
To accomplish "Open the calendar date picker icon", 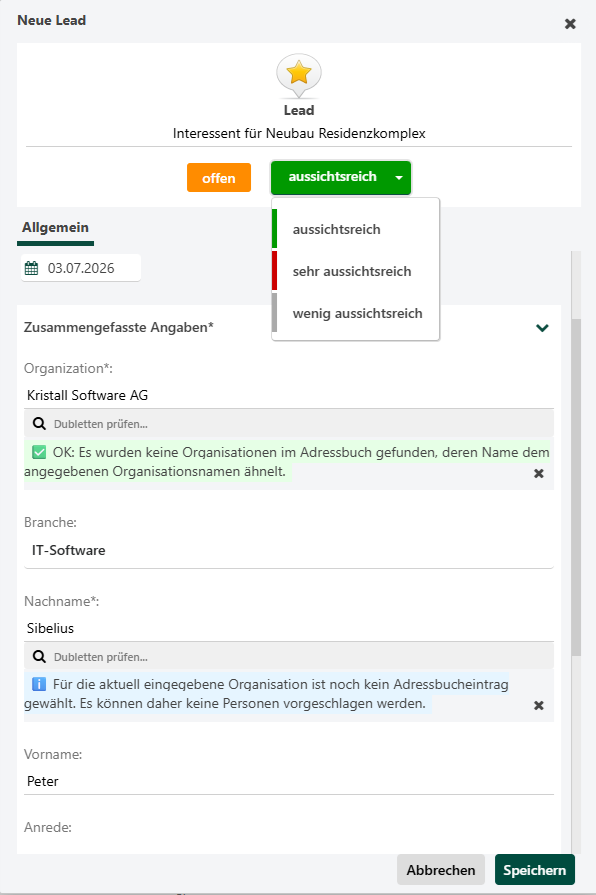I will [32, 268].
